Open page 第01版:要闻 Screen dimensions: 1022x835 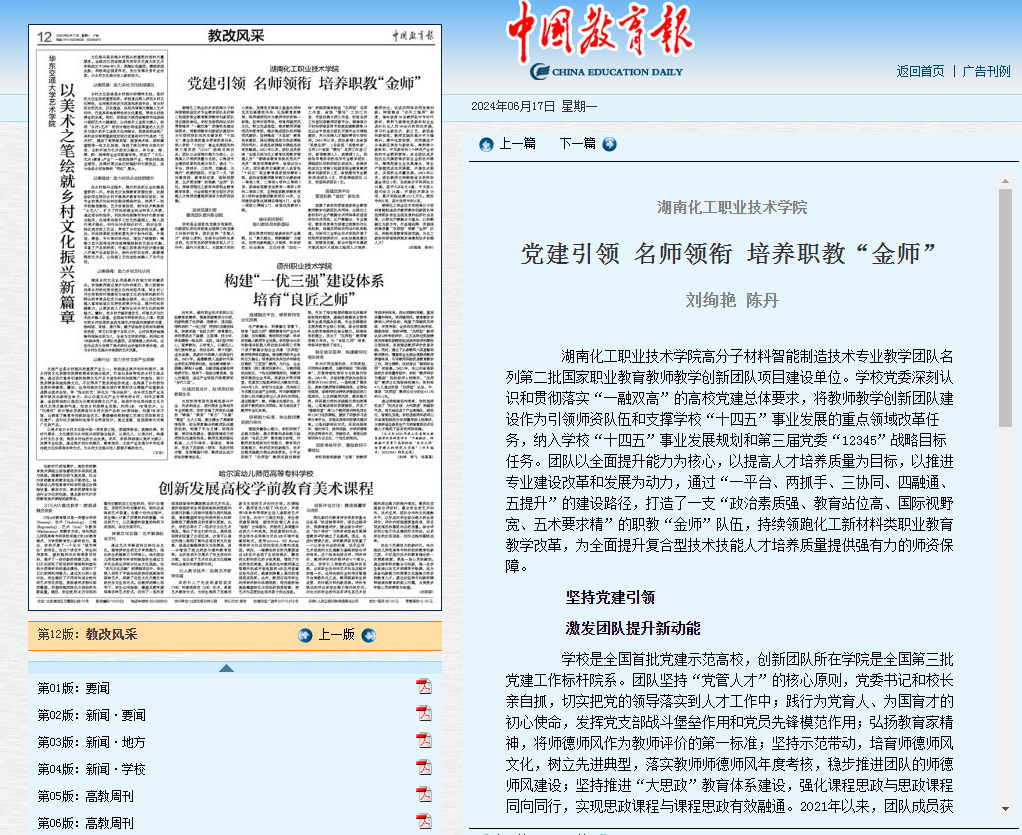click(74, 688)
